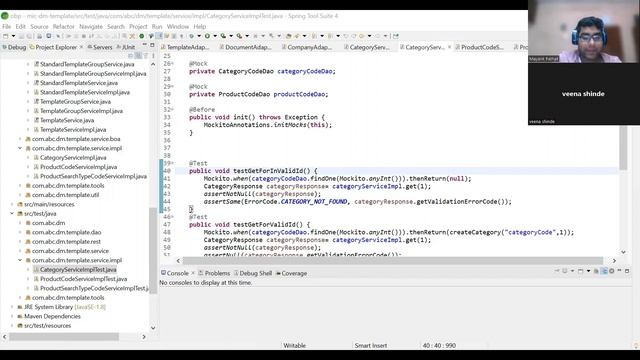
Task: Click the editor horizontal scrollbar
Action: pyautogui.click(x=392, y=260)
